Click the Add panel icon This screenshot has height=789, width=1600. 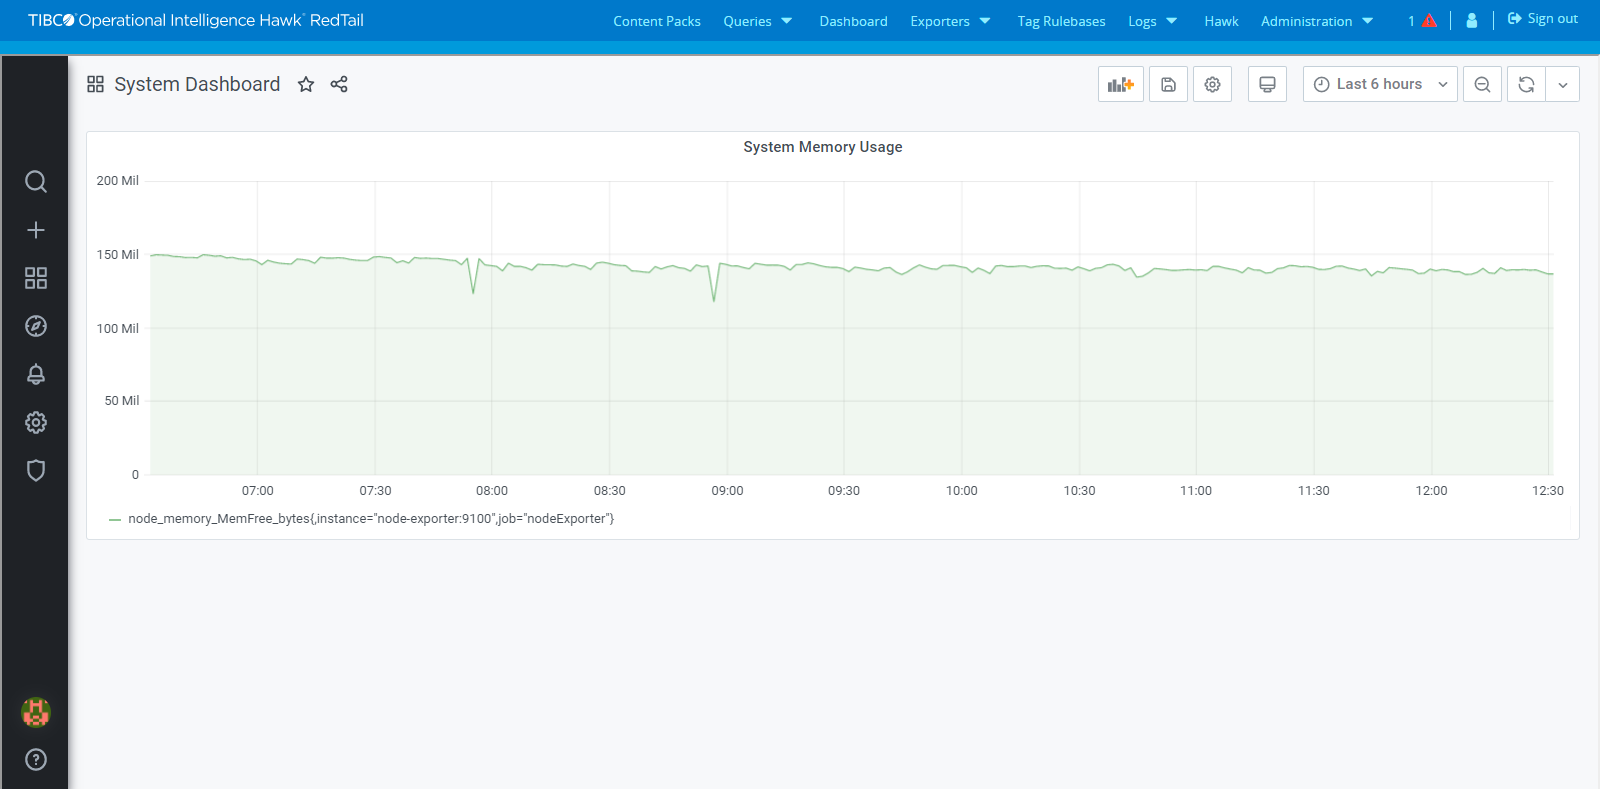tap(1120, 85)
